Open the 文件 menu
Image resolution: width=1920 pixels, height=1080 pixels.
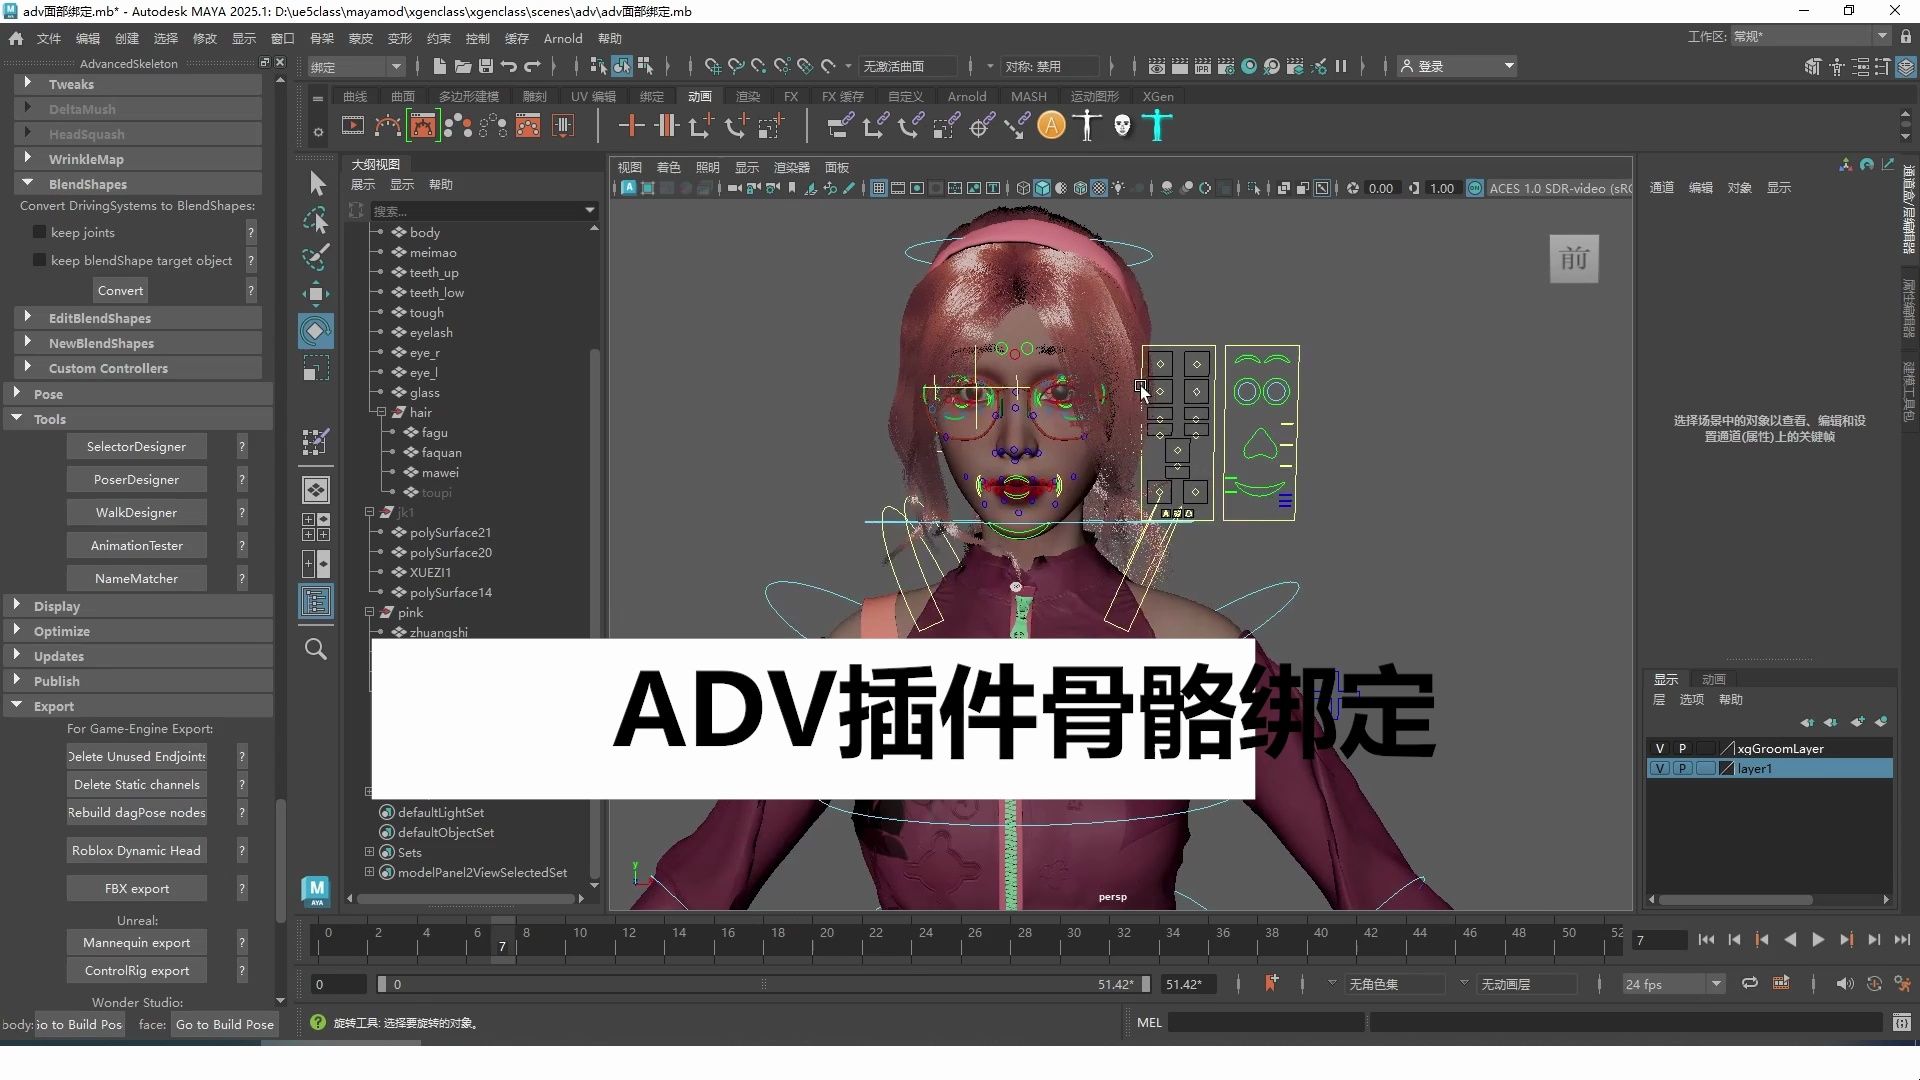[49, 38]
